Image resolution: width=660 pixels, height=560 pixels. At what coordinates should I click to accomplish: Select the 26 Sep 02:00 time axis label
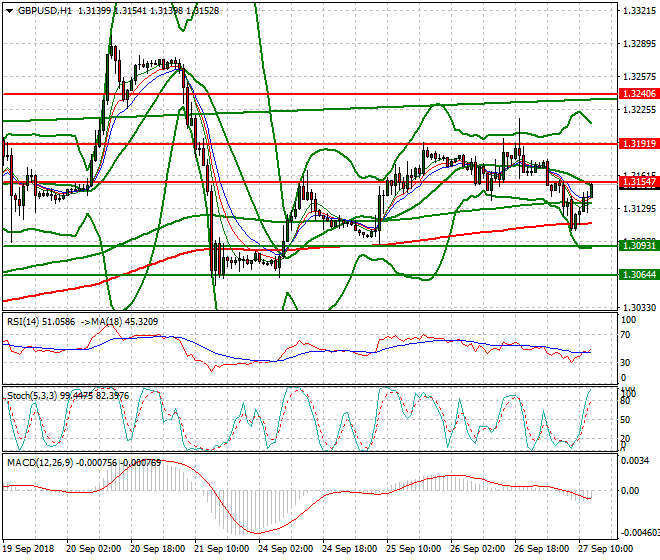point(478,549)
